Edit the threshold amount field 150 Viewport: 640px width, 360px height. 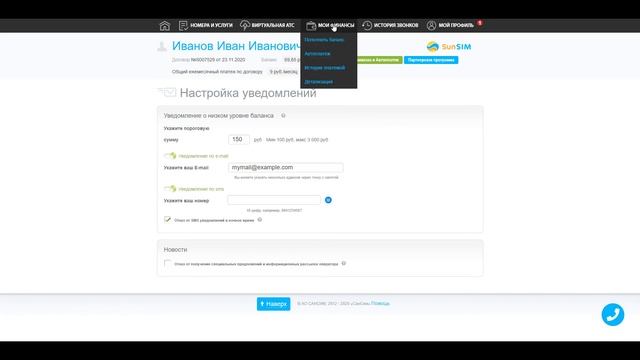click(239, 140)
